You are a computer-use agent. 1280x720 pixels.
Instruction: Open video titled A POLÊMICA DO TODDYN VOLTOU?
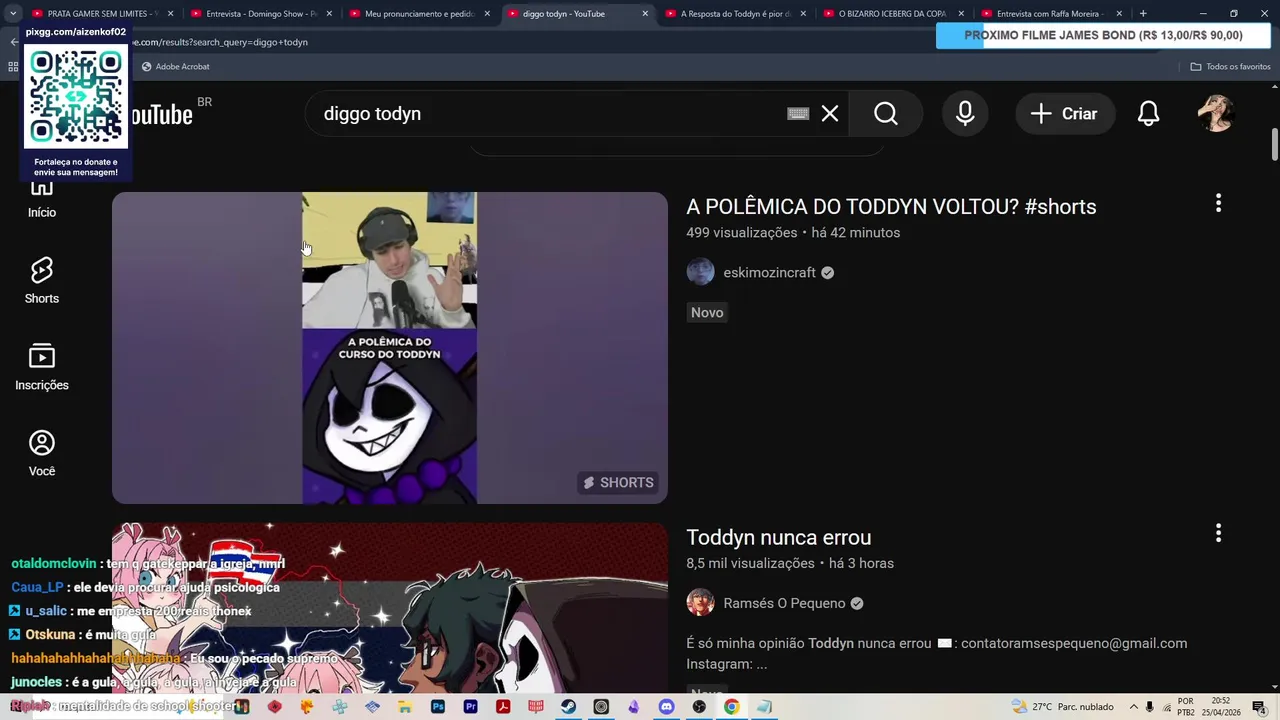[x=891, y=207]
